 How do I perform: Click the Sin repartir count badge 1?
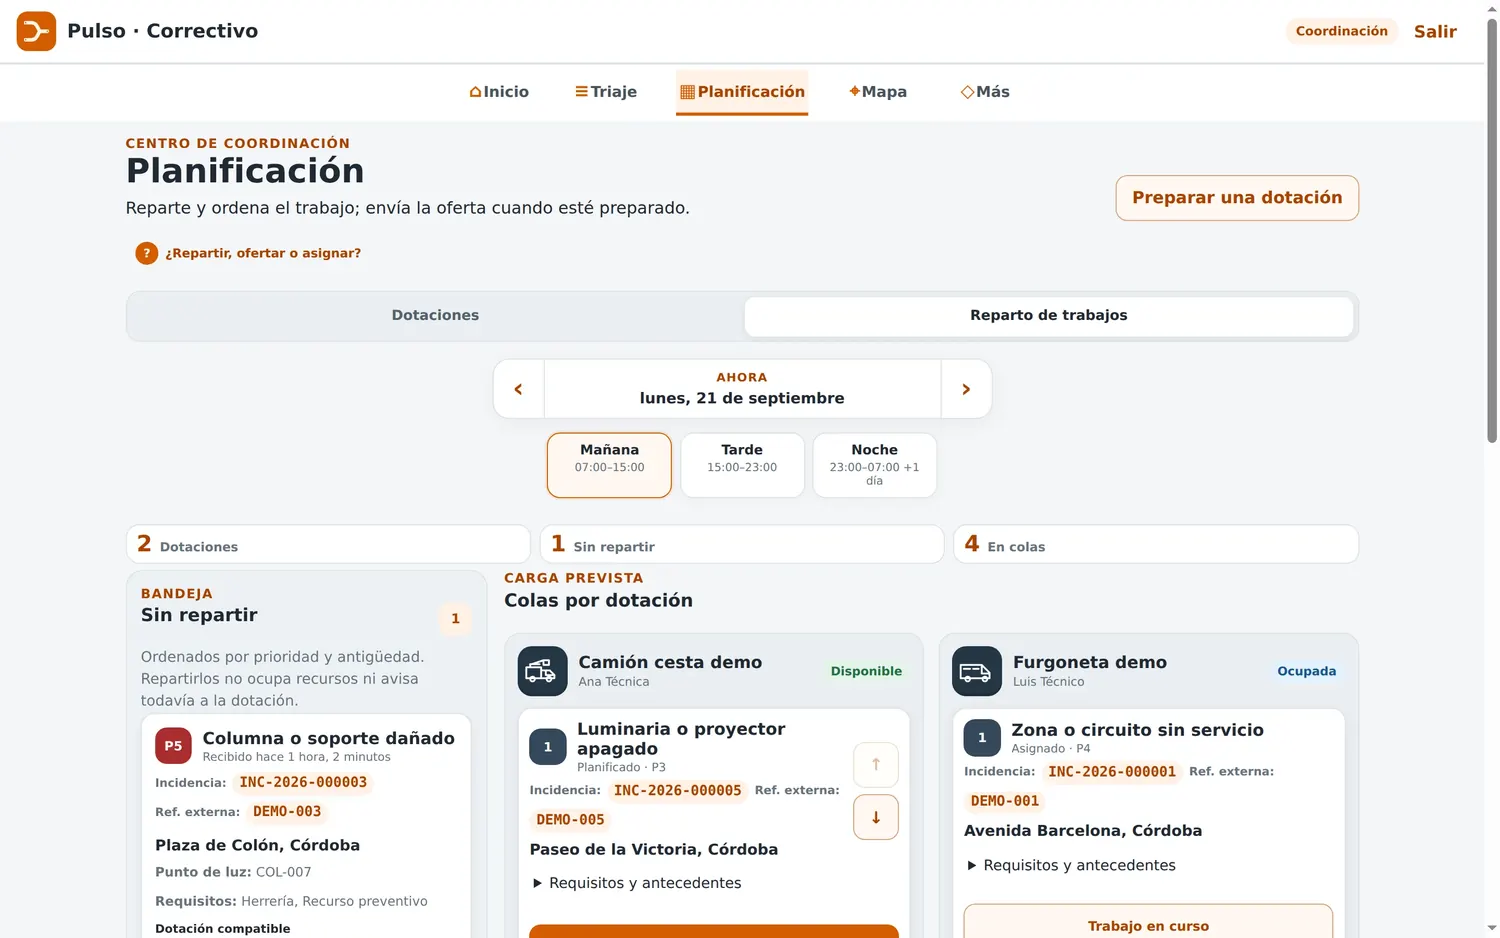point(455,618)
